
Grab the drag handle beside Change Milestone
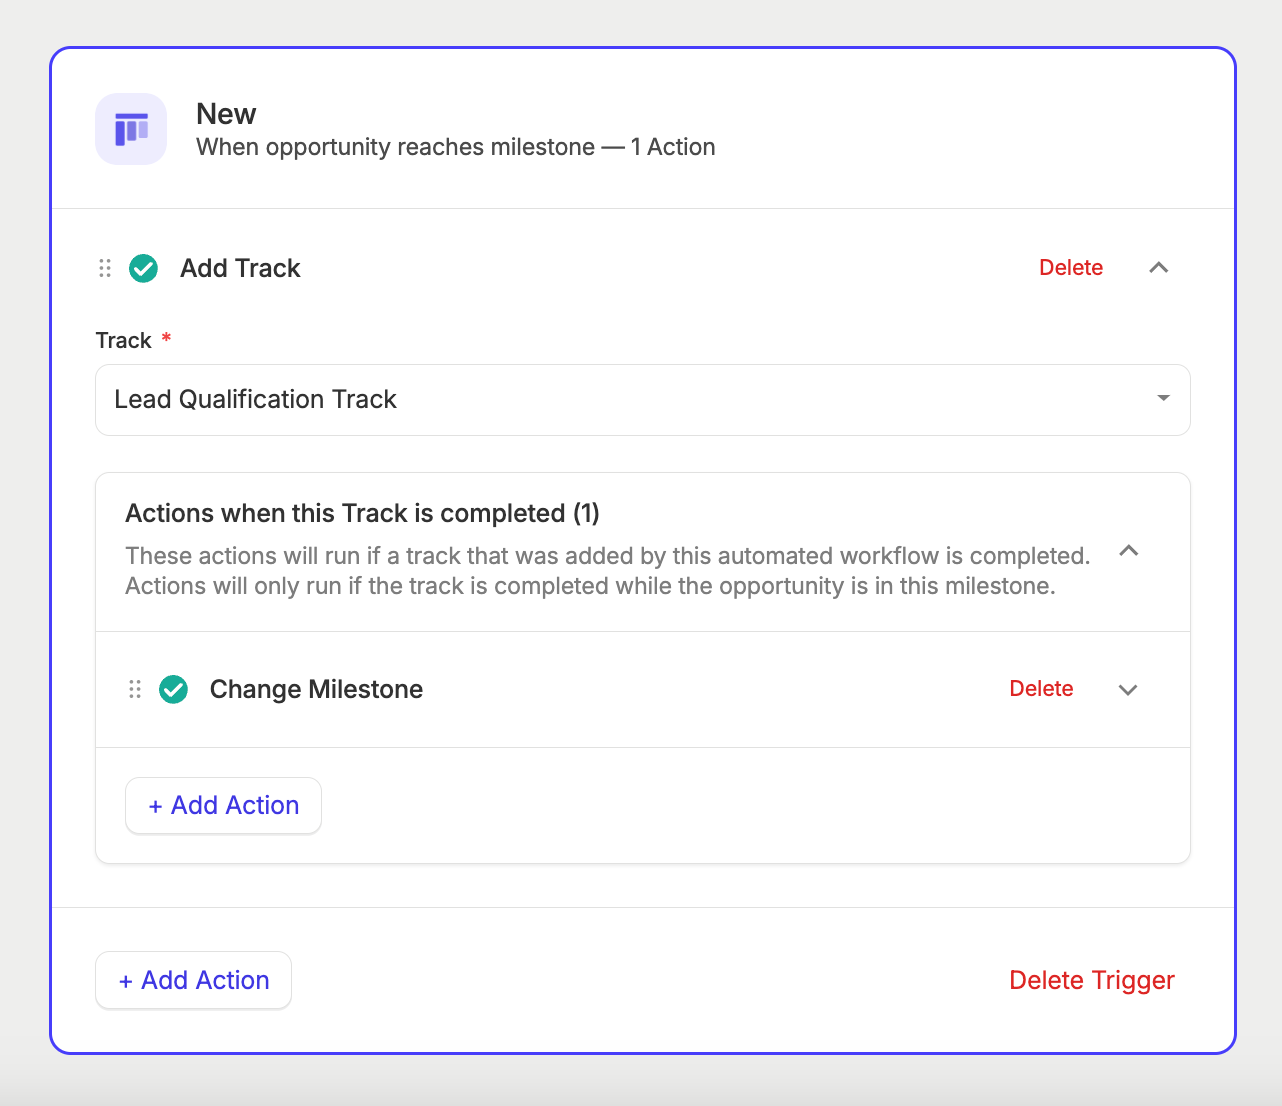tap(135, 689)
